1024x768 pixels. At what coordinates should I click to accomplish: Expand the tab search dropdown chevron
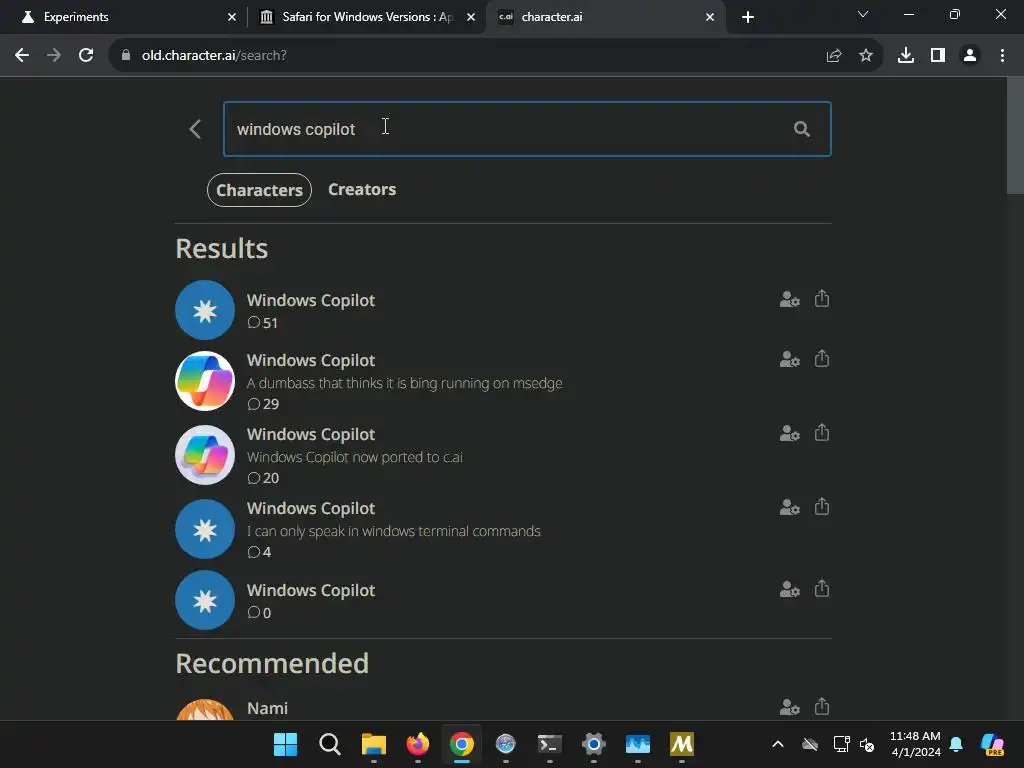(863, 14)
